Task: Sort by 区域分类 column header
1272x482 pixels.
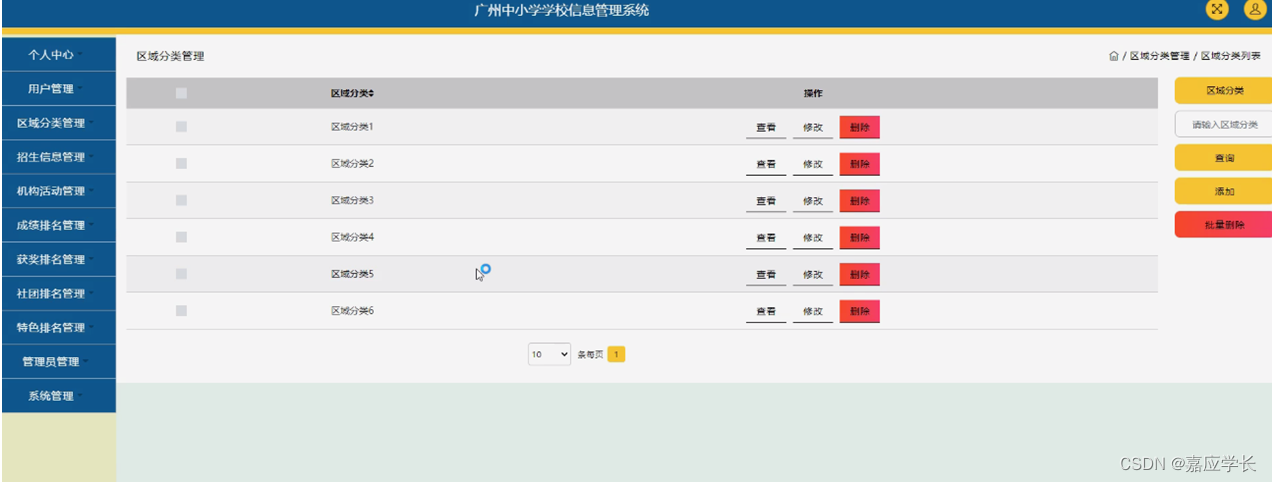Action: coord(353,93)
